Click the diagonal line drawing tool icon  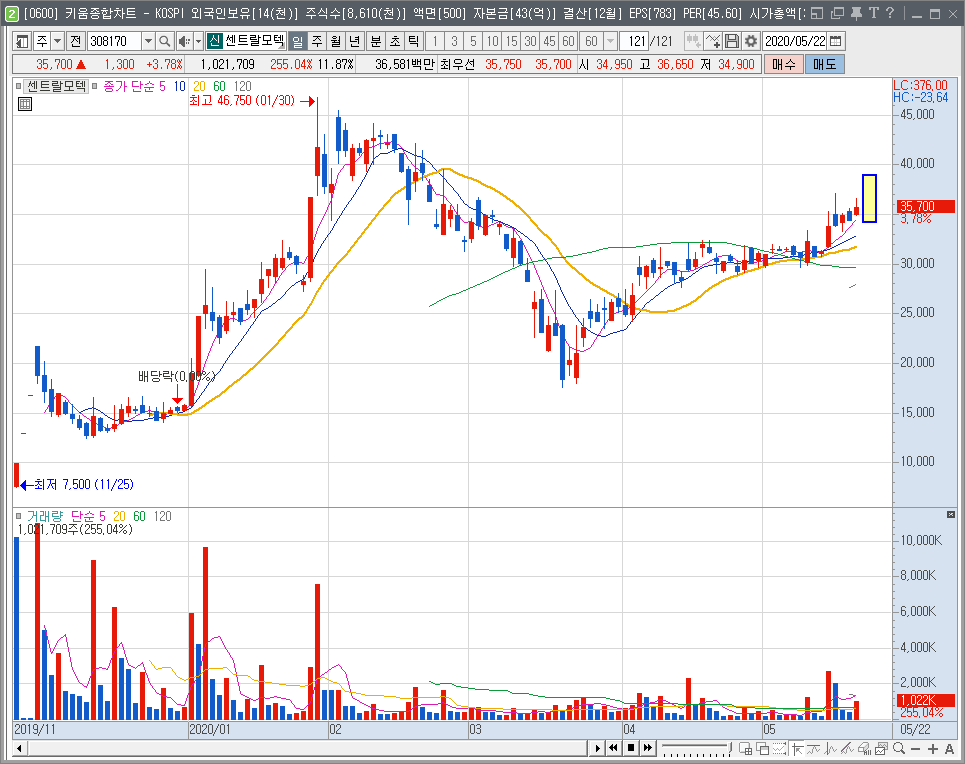click(x=847, y=749)
